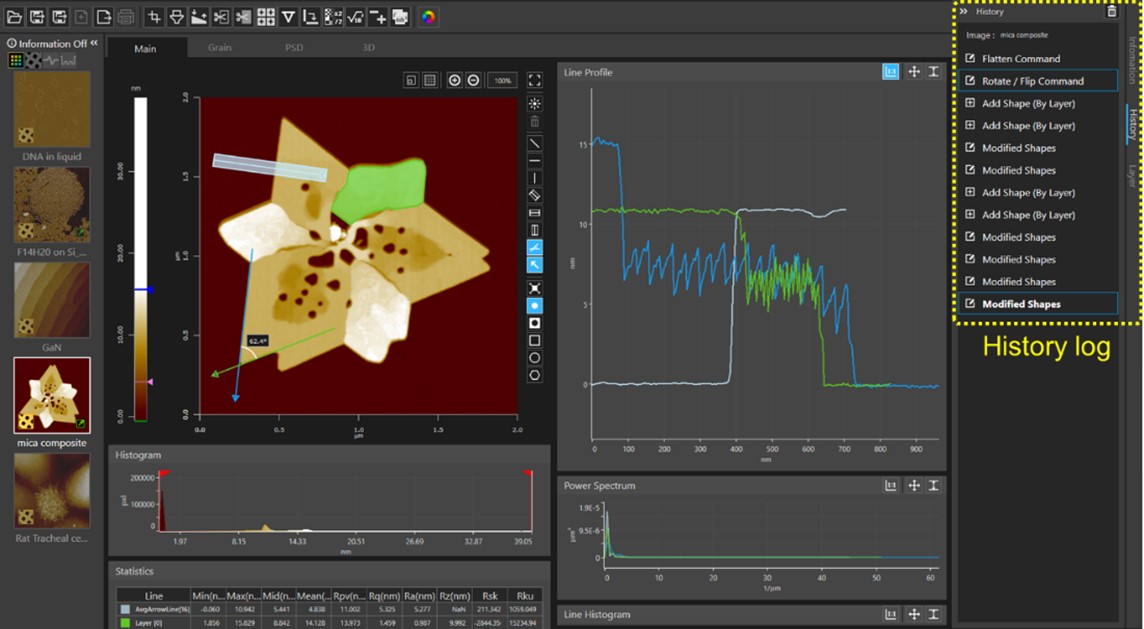The image size is (1144, 629).
Task: Select the crop tool in top toolbar
Action: coord(154,17)
